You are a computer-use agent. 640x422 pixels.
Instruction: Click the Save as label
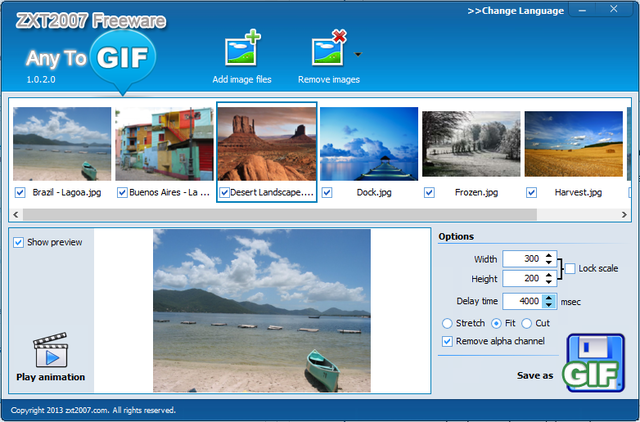535,375
